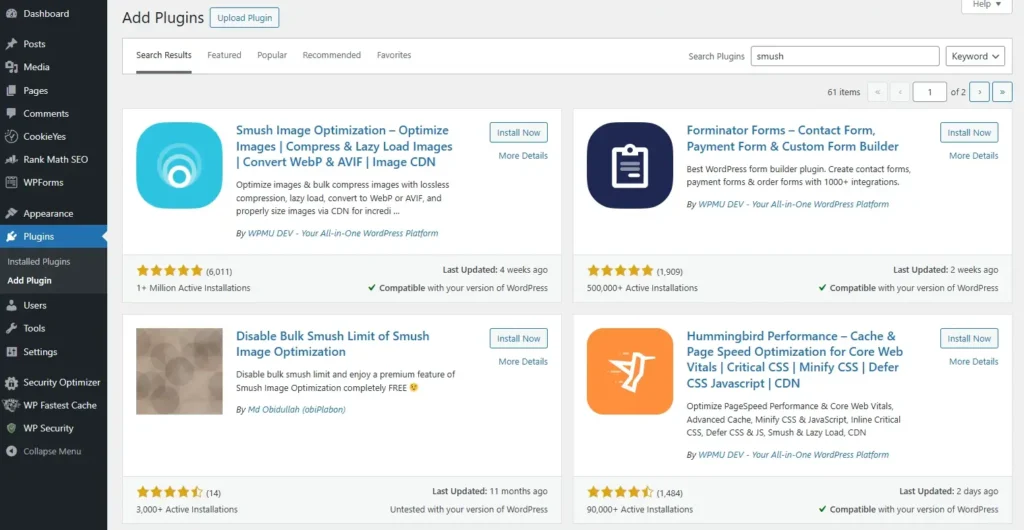
Task: Click the Collapse Menu arrow icon
Action: point(11,451)
